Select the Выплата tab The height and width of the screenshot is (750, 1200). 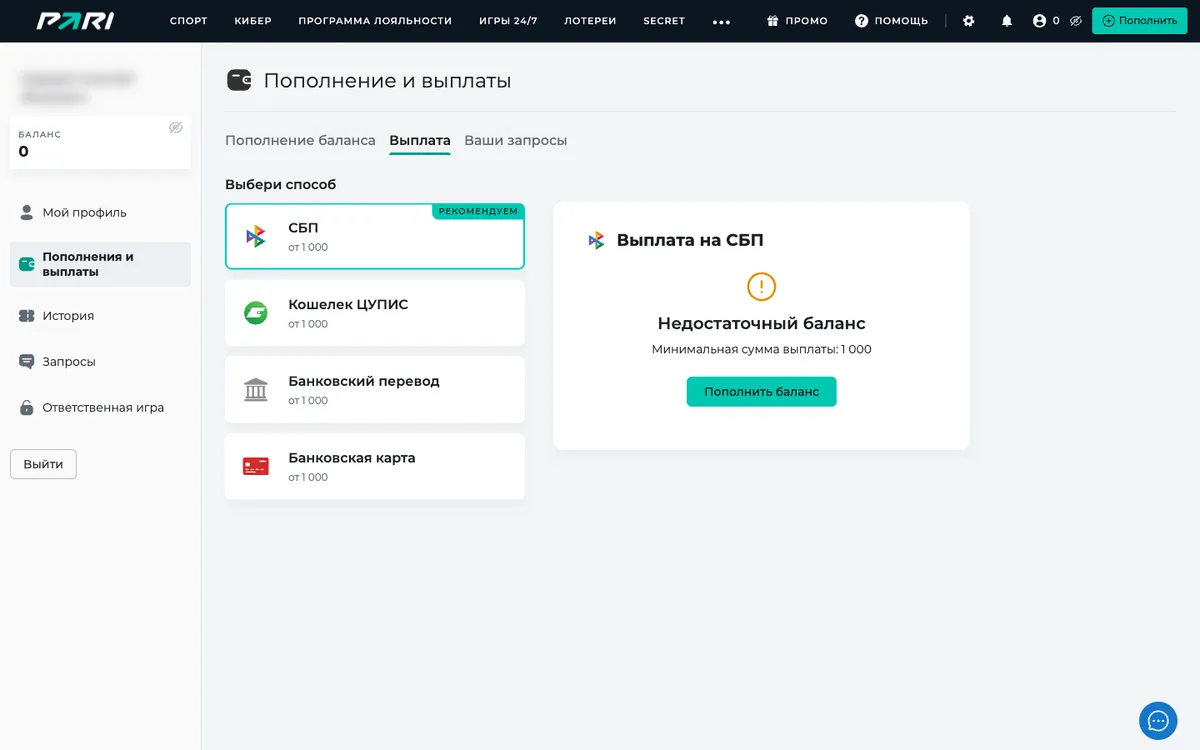[x=420, y=141]
